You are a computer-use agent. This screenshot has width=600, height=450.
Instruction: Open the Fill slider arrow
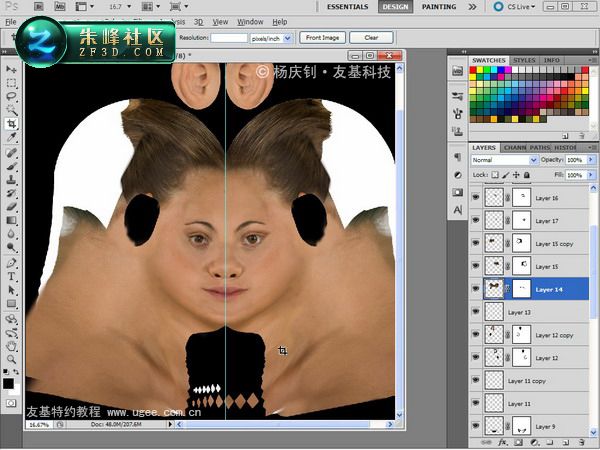[x=591, y=175]
